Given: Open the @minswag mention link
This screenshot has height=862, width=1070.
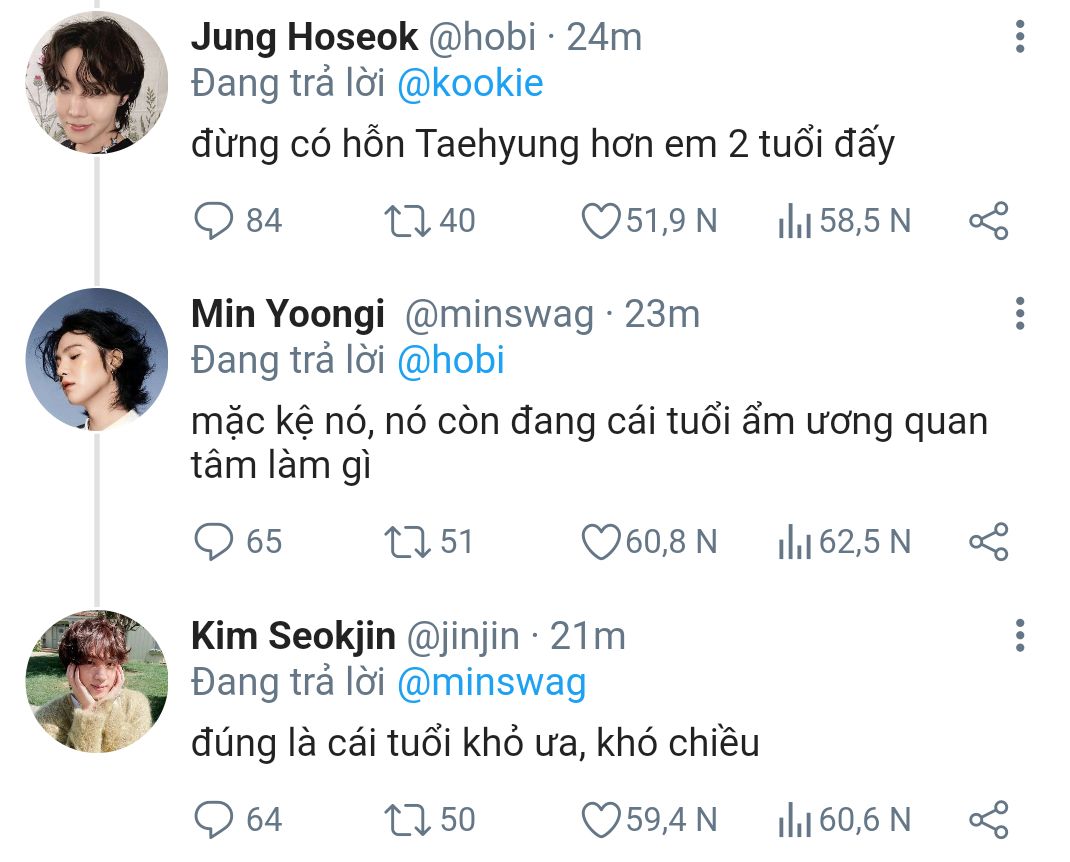Looking at the screenshot, I should click(x=491, y=683).
